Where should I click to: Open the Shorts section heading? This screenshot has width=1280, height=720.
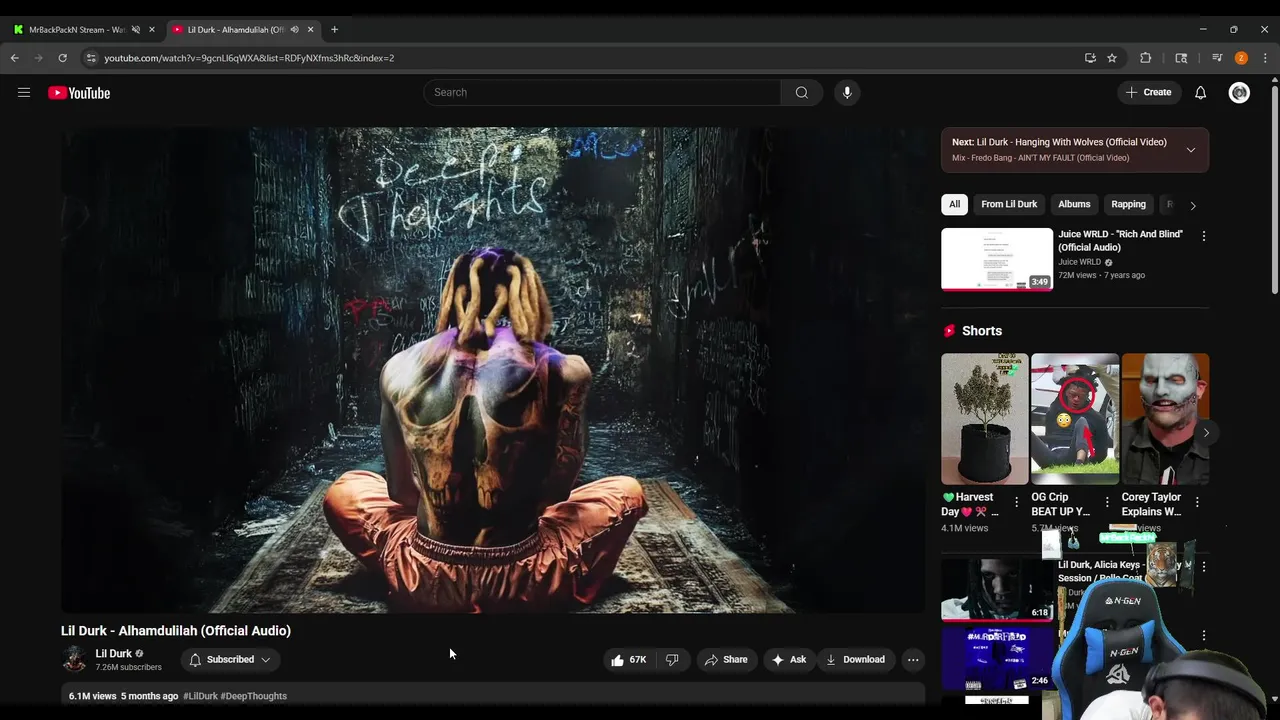click(x=982, y=331)
